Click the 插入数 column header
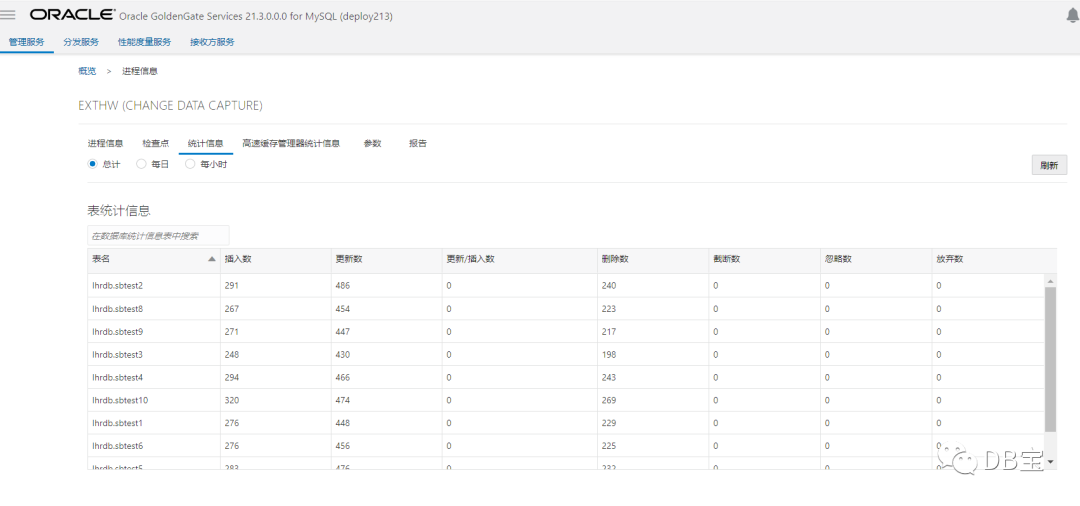 [276, 261]
